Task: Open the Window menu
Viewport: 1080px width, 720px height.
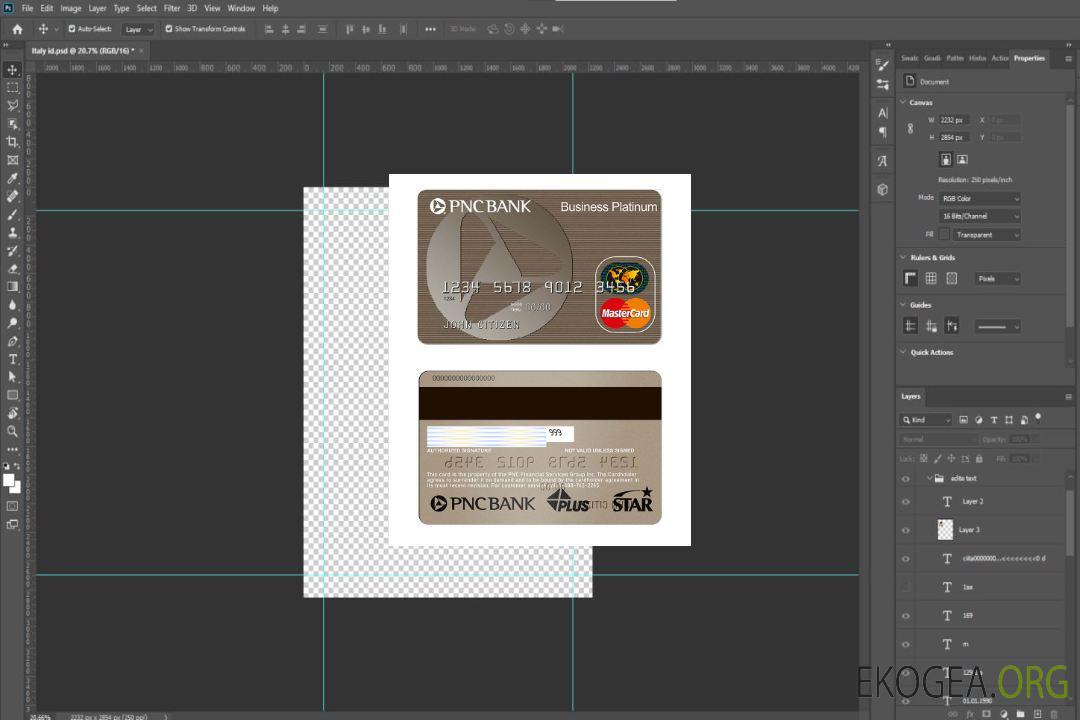Action: pos(241,8)
